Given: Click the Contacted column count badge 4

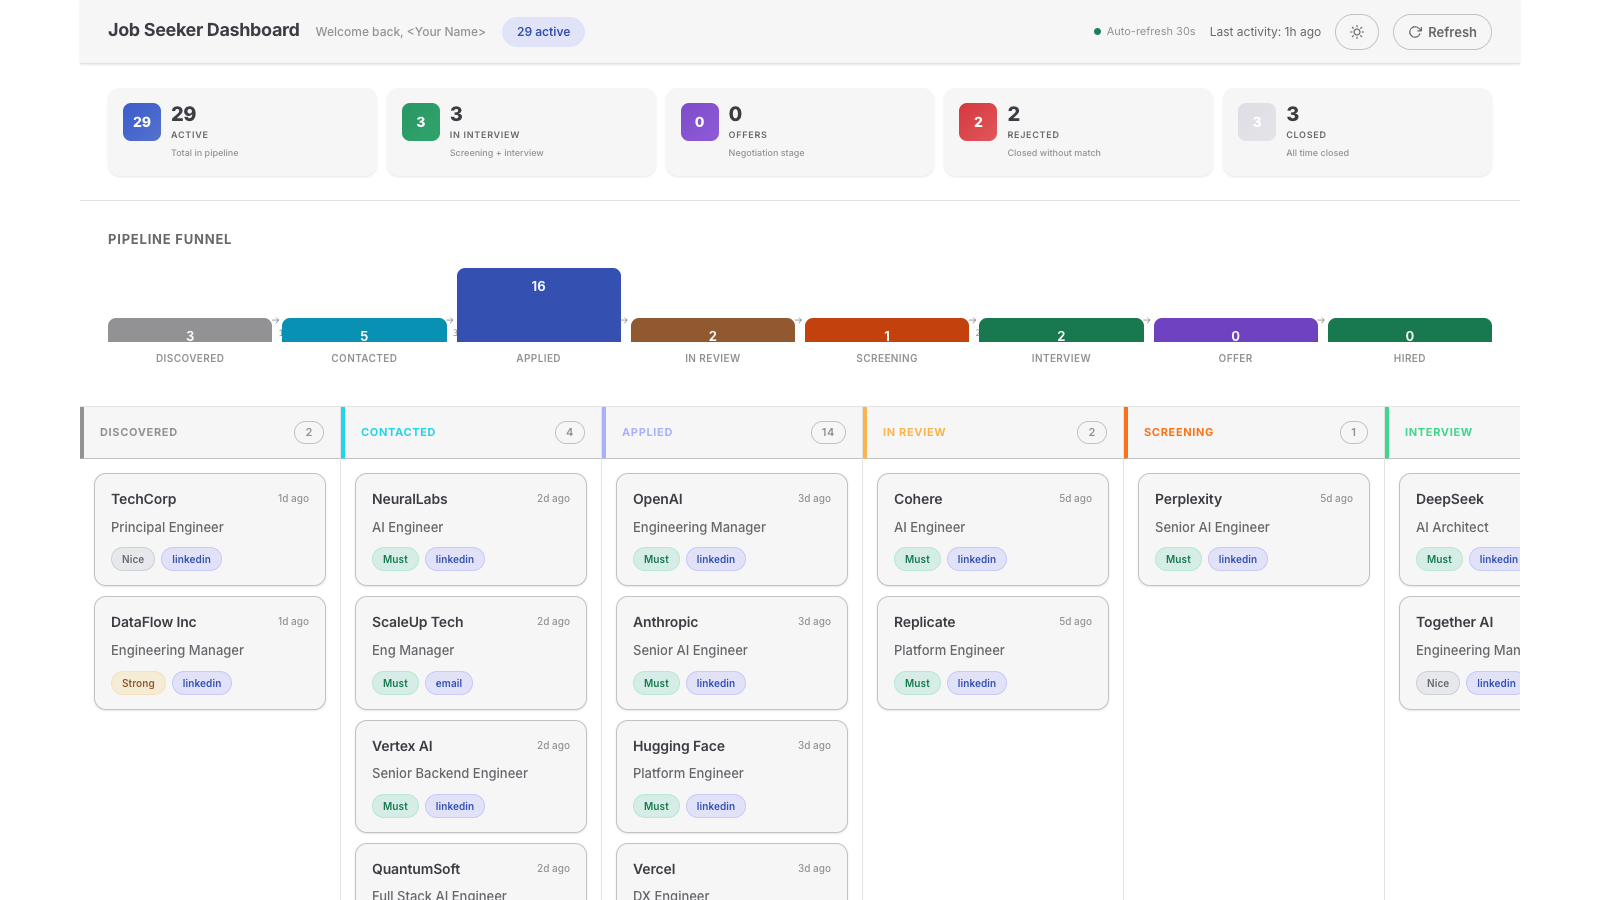Looking at the screenshot, I should pos(570,432).
